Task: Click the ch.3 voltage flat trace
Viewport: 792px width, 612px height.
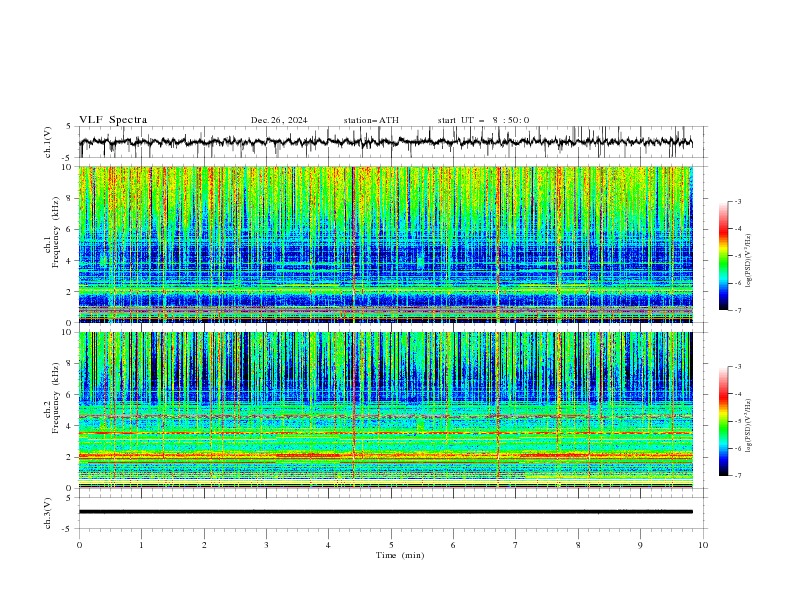Action: [385, 512]
